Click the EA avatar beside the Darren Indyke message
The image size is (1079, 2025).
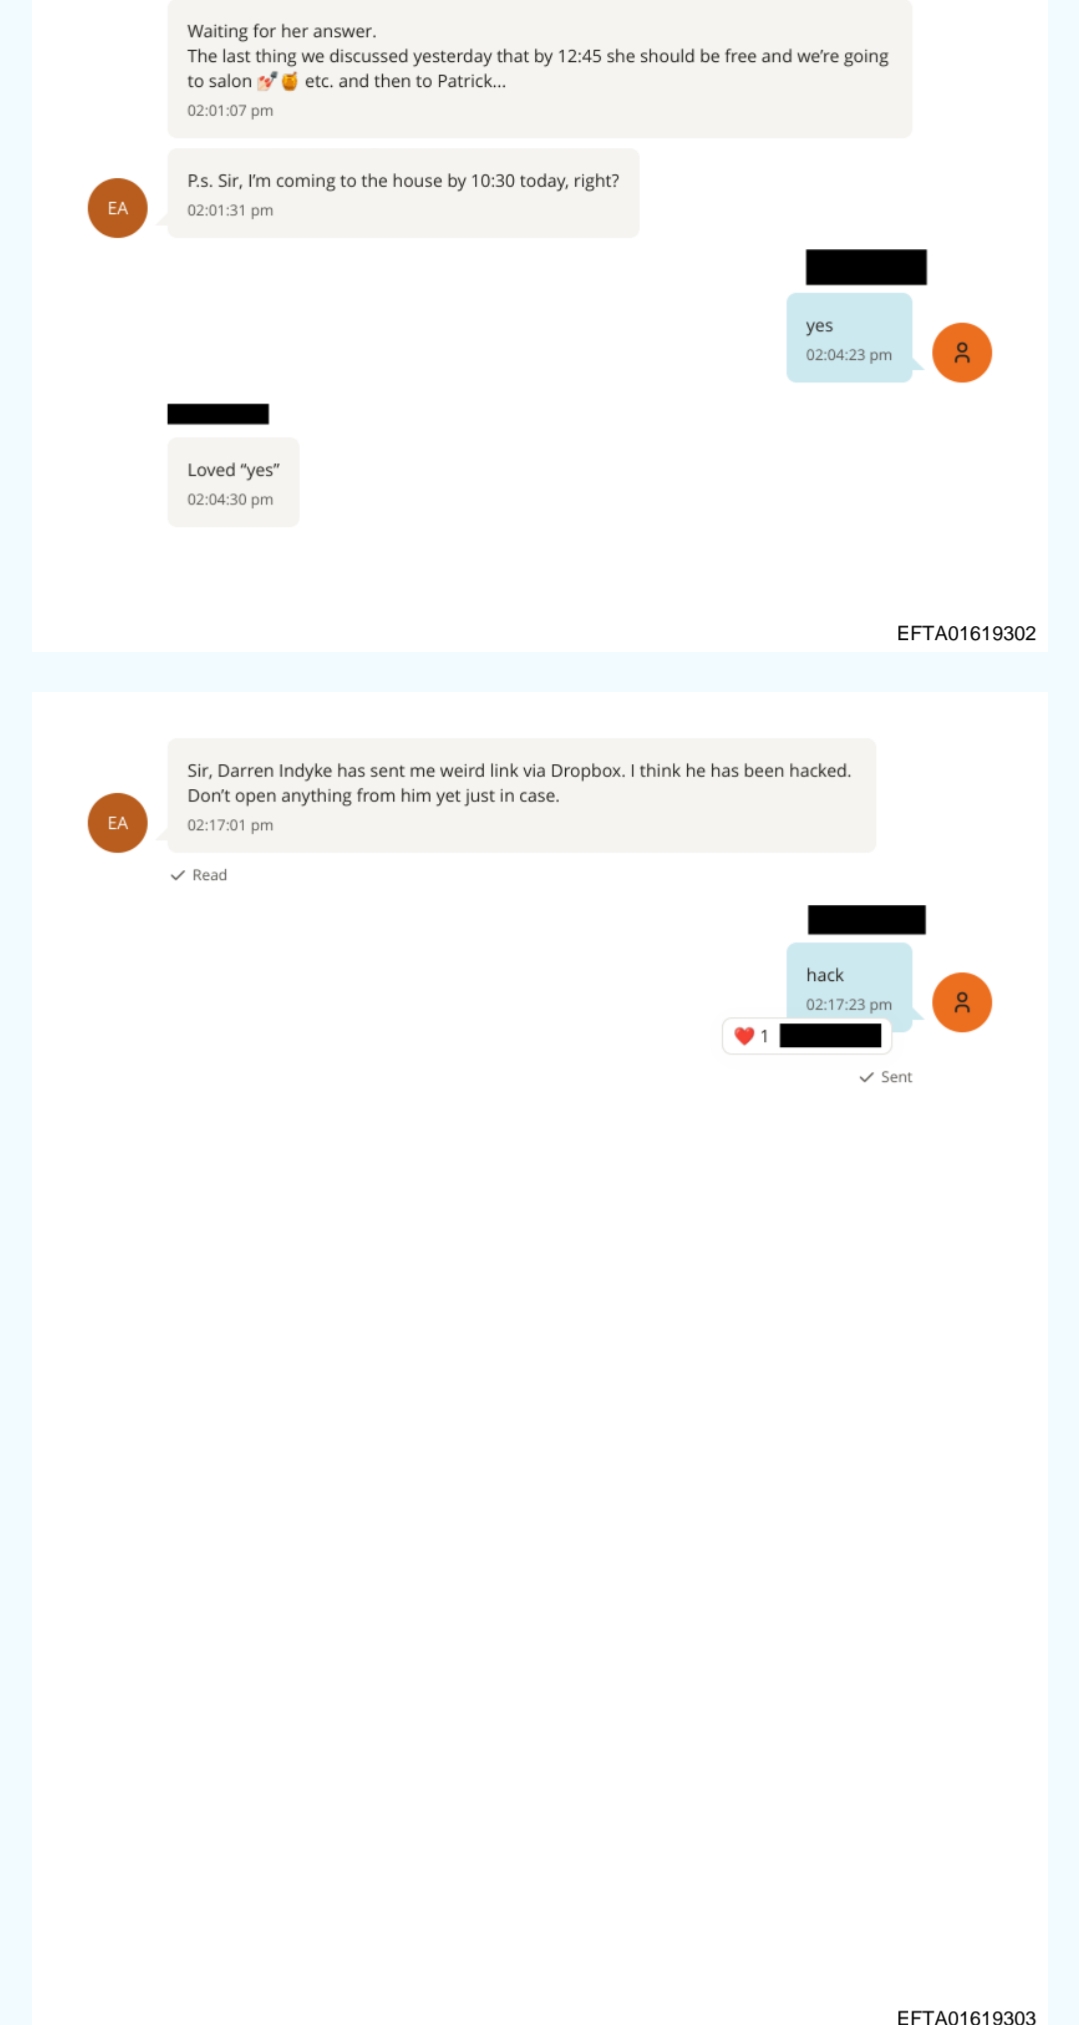pos(118,823)
